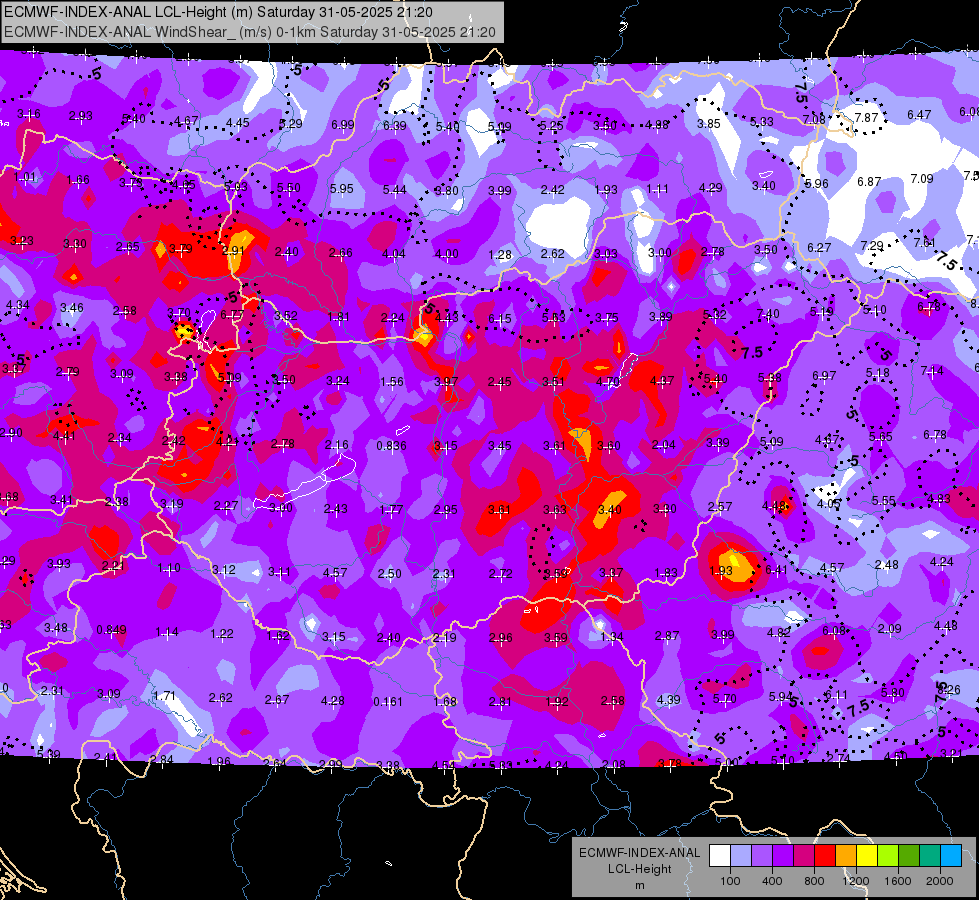Click the sky blue legend swatch

(951, 855)
